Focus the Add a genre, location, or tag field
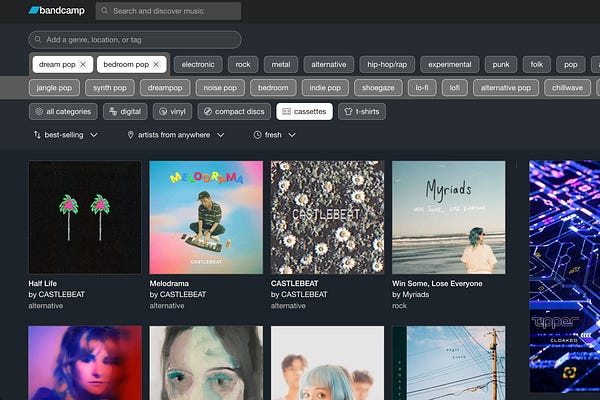This screenshot has height=400, width=600. click(135, 39)
